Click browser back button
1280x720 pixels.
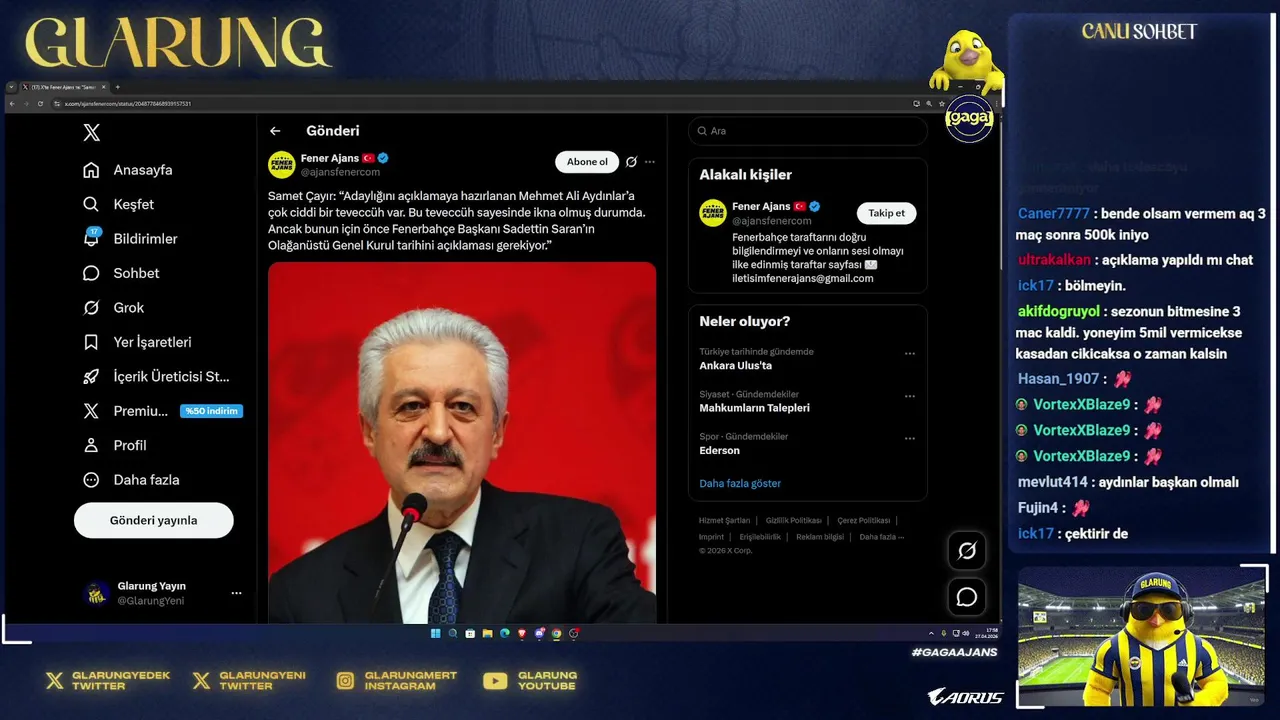(13, 103)
